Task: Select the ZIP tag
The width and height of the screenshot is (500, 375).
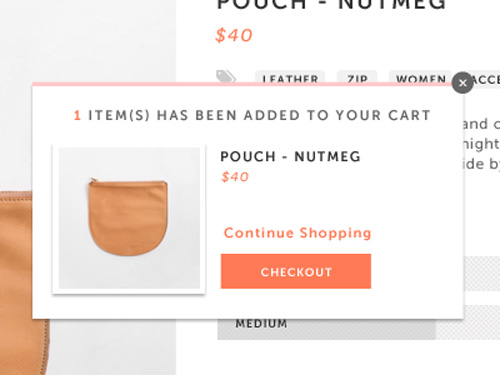Action: (x=357, y=77)
